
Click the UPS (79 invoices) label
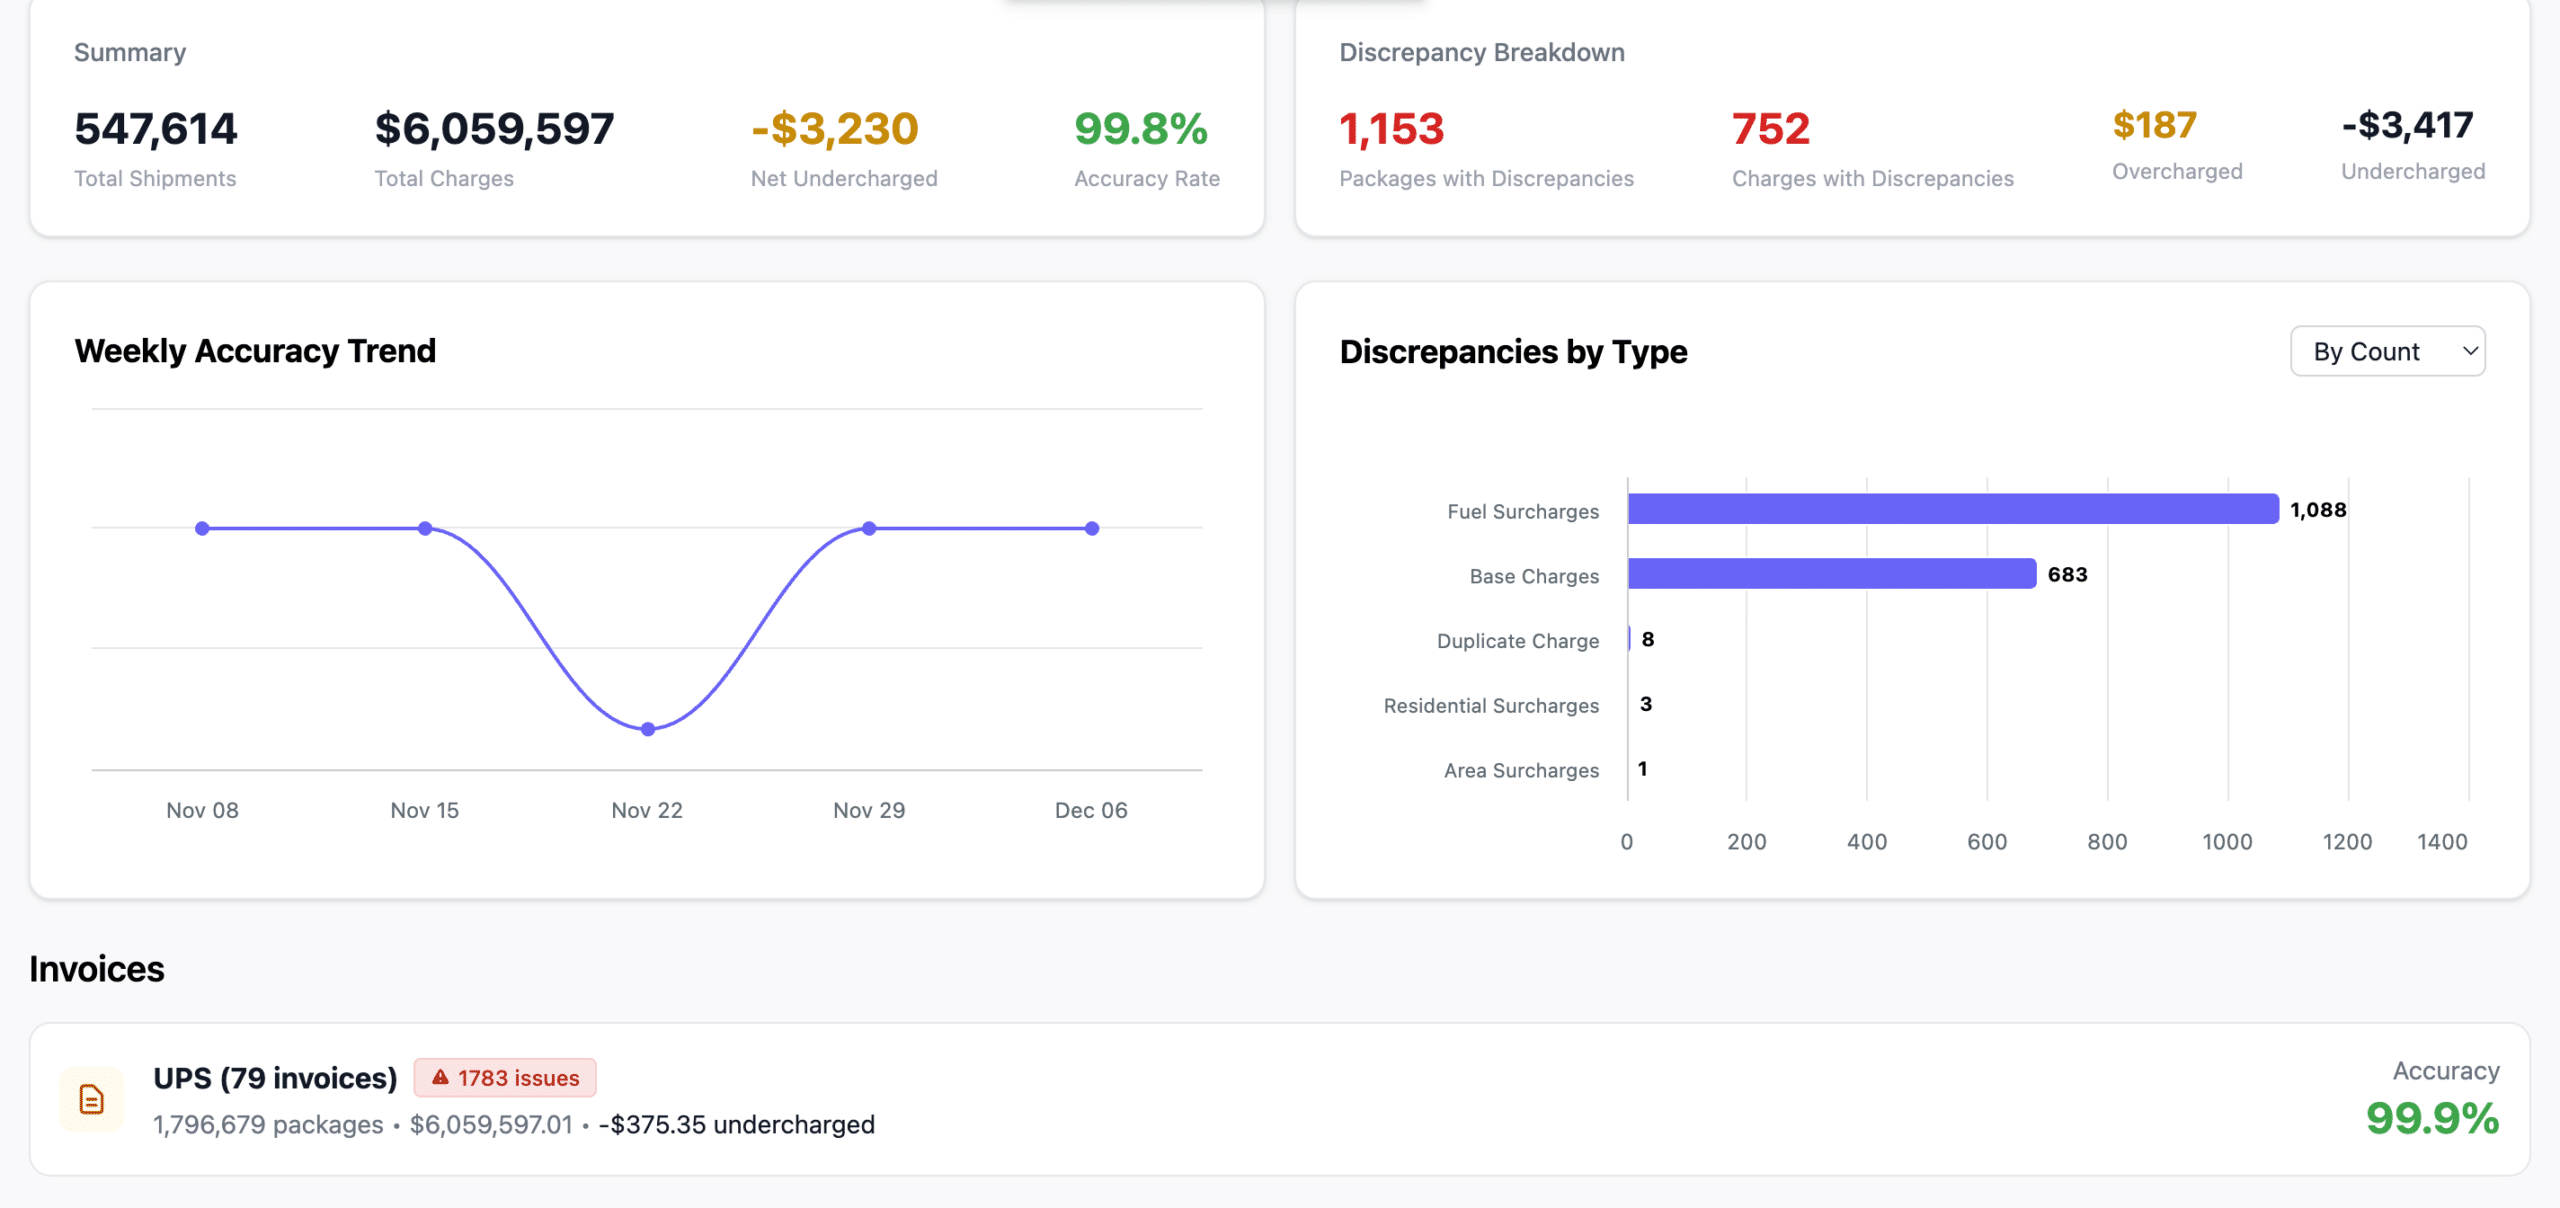tap(274, 1078)
